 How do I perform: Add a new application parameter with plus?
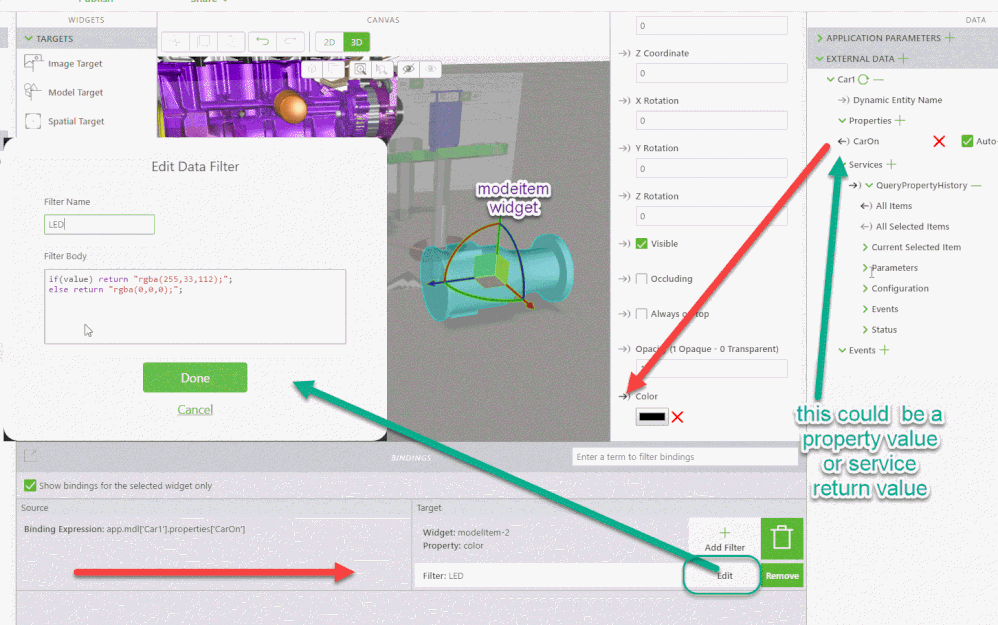(950, 38)
